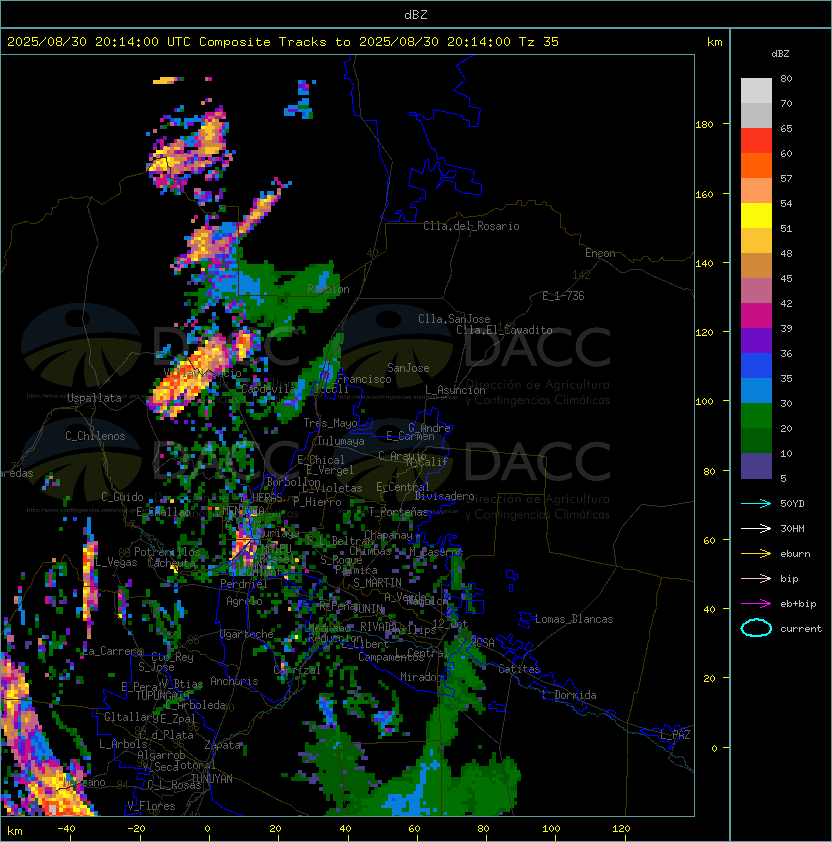
Task: Click the 'Clla.del_Rosario' map label
Action: click(x=471, y=226)
